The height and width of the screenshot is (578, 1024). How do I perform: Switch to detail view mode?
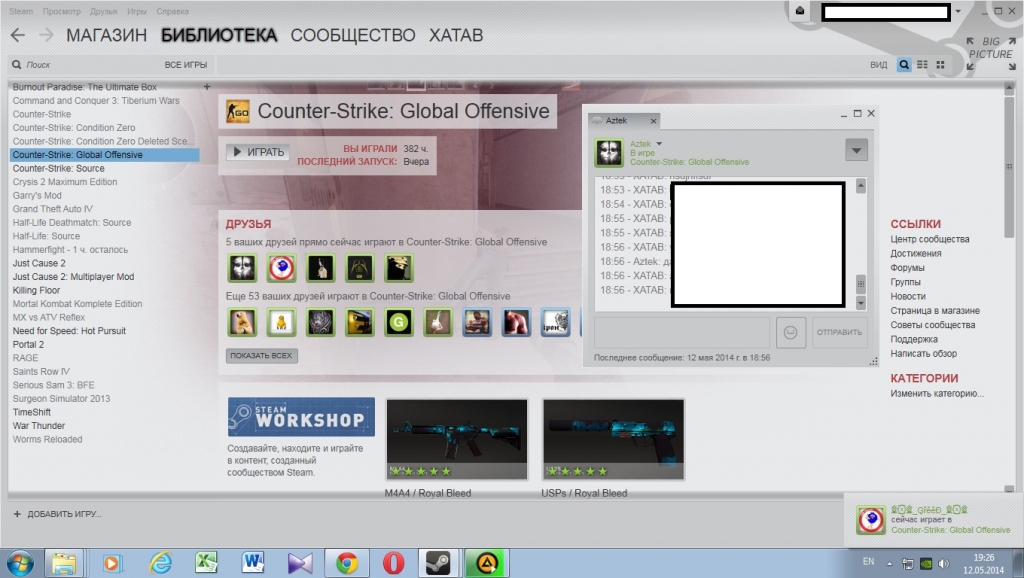pyautogui.click(x=904, y=65)
